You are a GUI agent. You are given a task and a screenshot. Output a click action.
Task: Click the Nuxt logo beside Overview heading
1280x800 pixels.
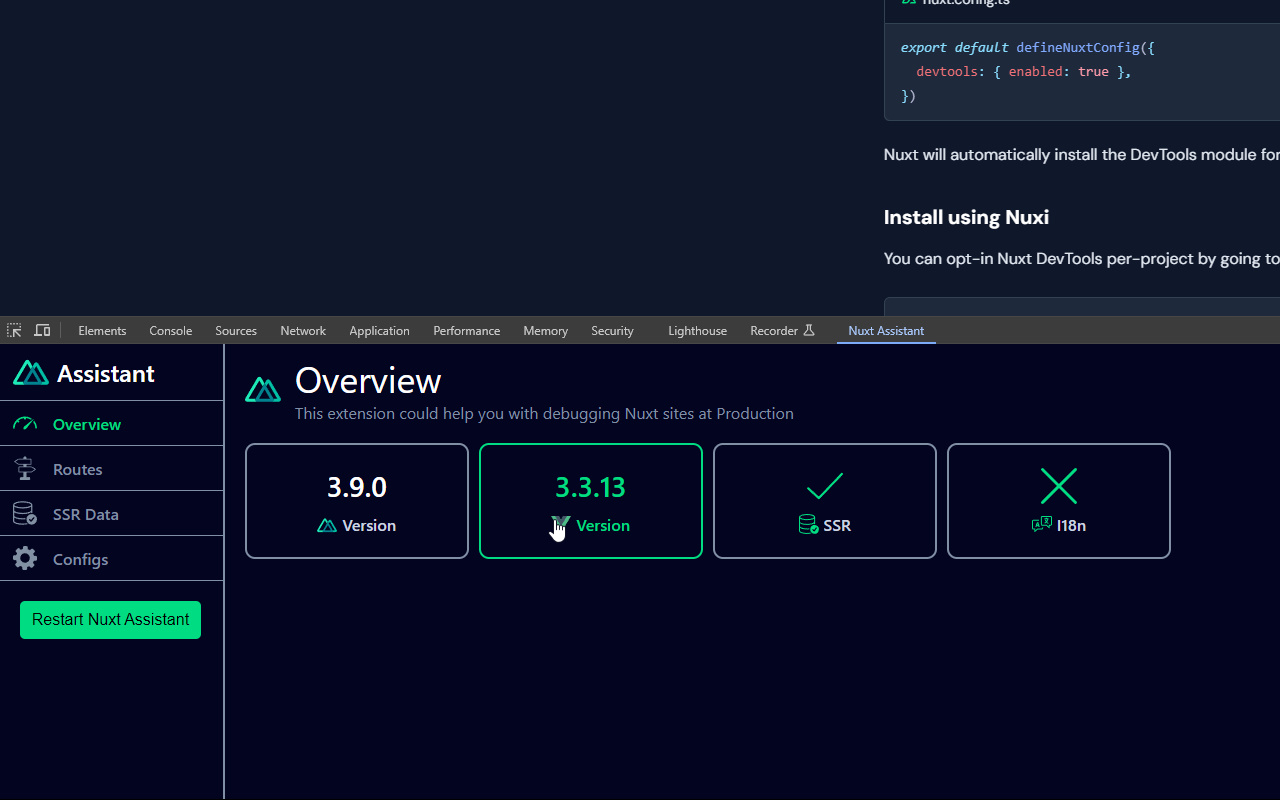263,390
